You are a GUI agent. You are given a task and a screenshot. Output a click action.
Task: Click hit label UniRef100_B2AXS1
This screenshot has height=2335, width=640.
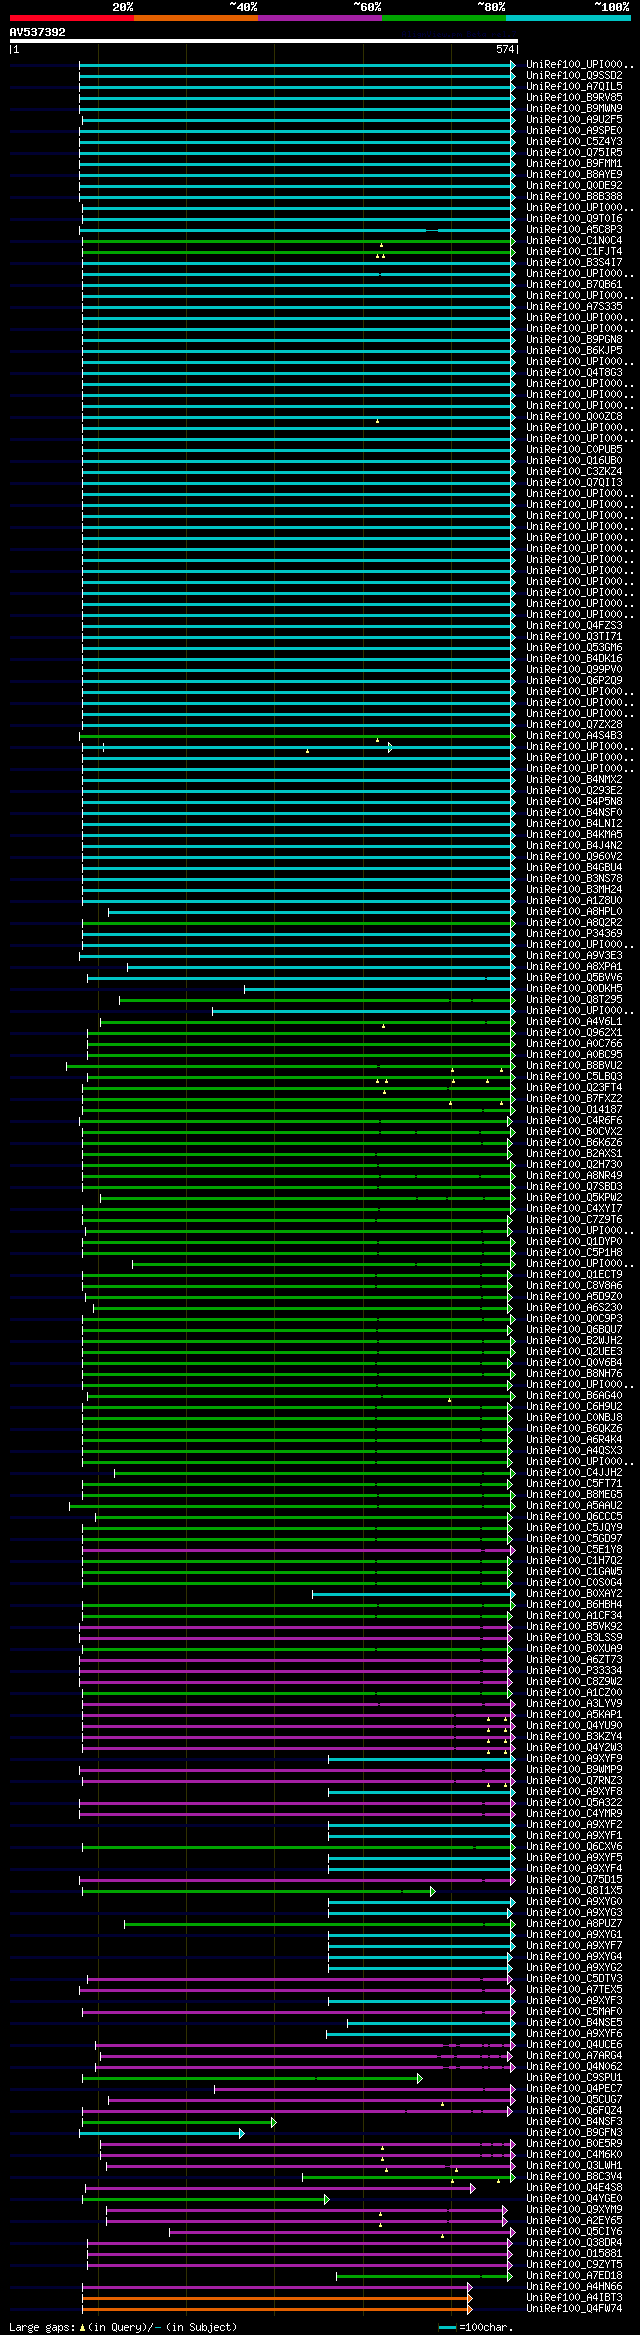pyautogui.click(x=574, y=1153)
